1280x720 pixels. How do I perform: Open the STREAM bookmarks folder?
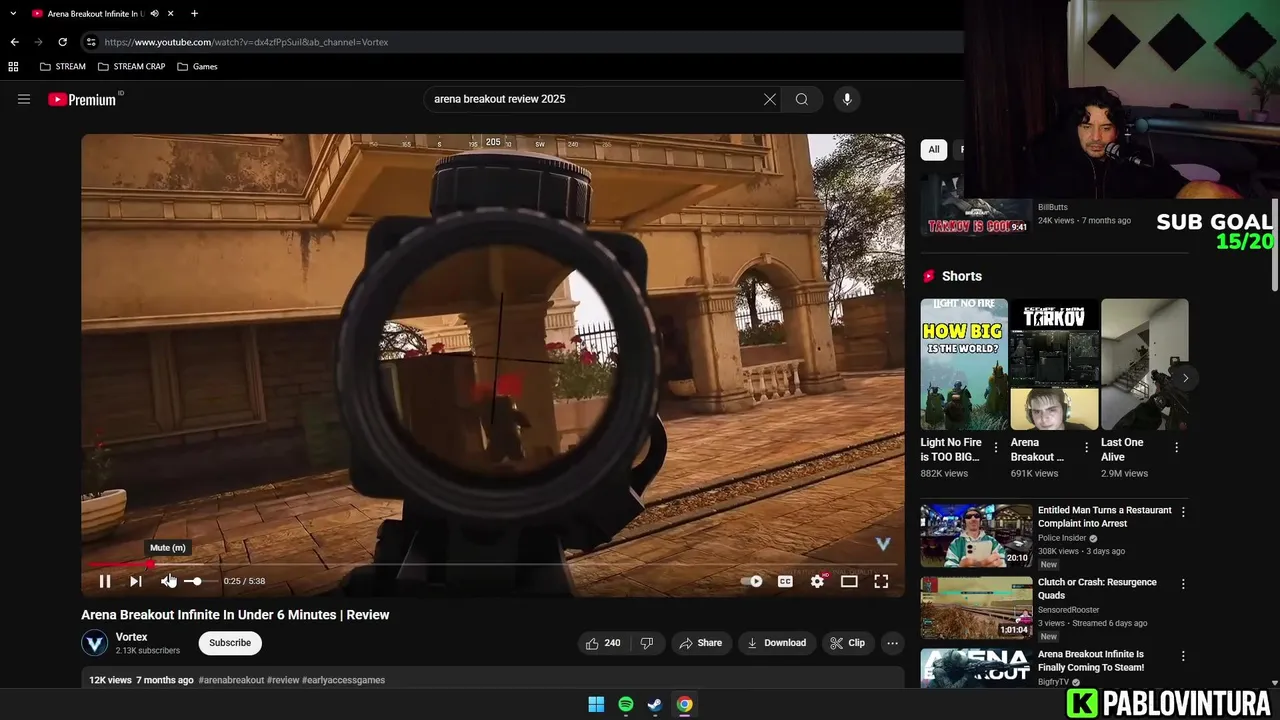pos(63,67)
